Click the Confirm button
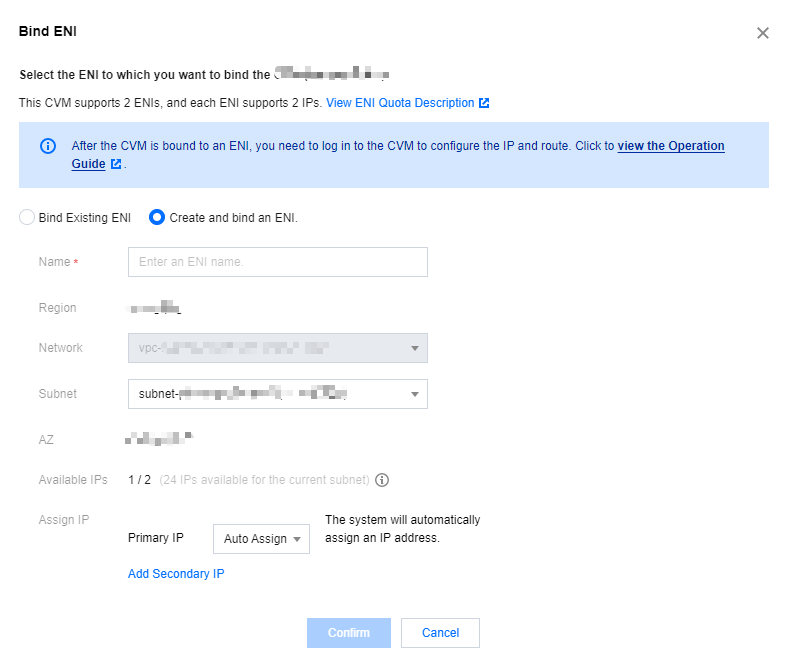 [349, 633]
